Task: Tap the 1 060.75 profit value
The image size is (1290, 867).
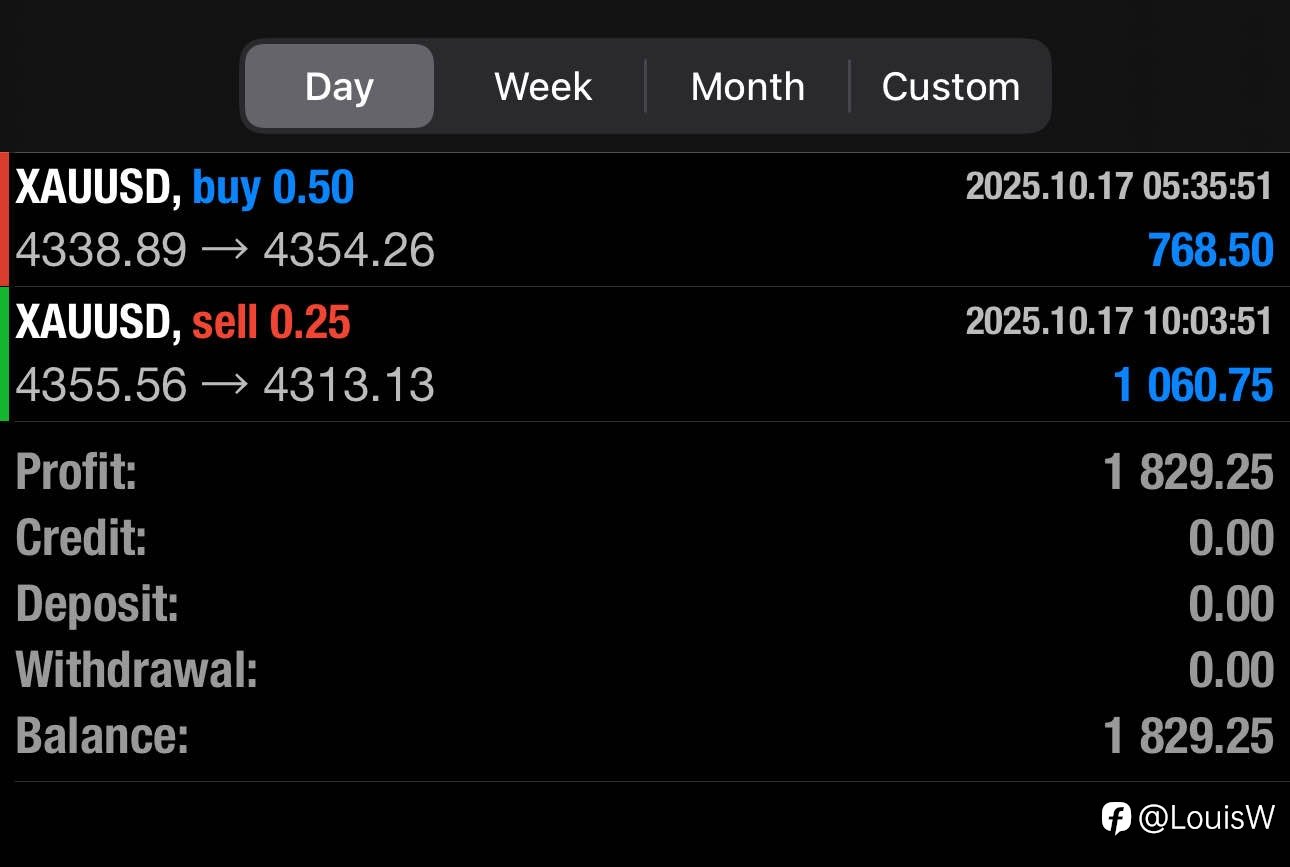Action: click(x=1192, y=385)
